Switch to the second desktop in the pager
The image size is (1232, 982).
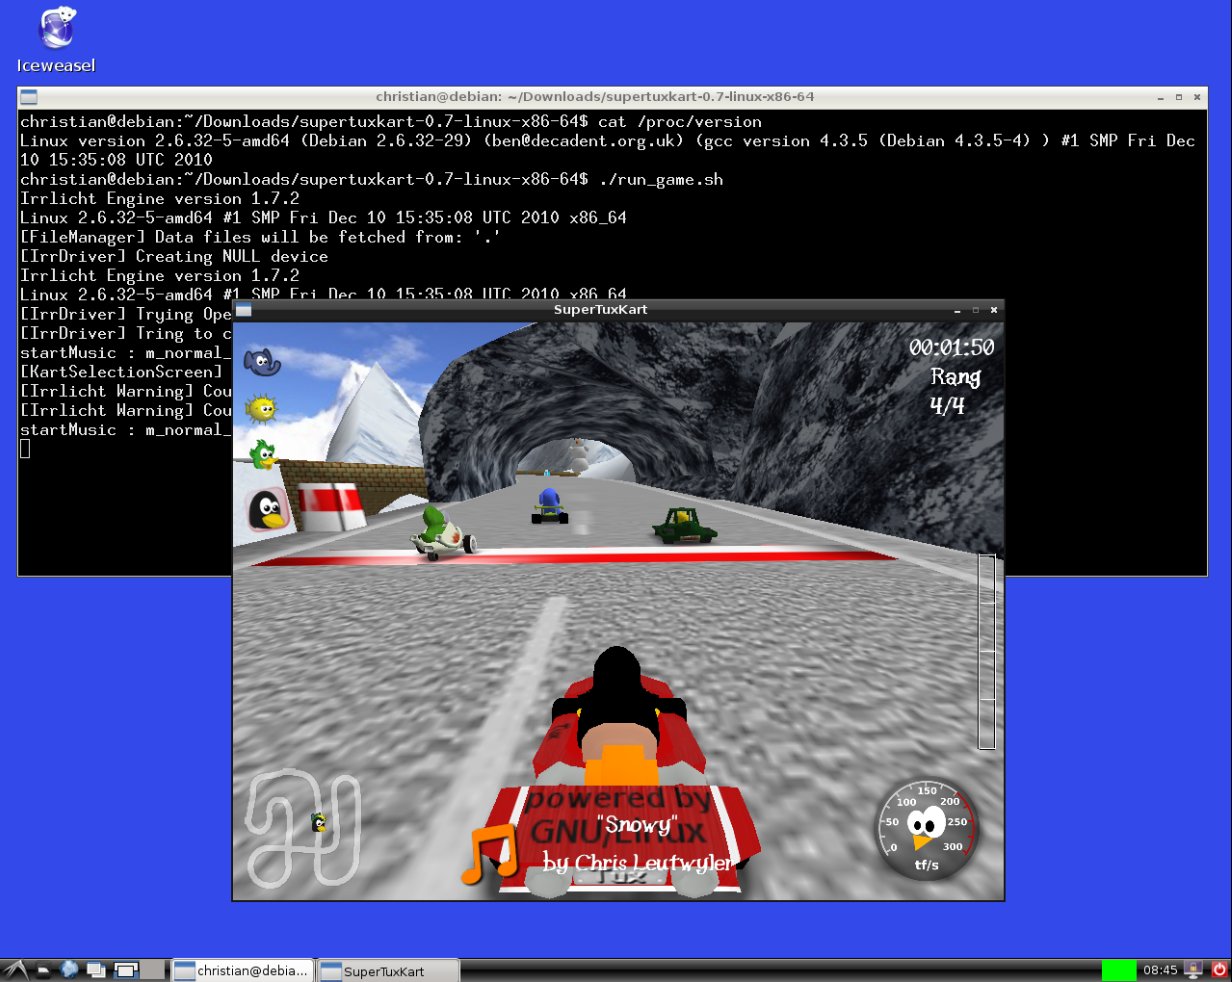pyautogui.click(x=152, y=969)
